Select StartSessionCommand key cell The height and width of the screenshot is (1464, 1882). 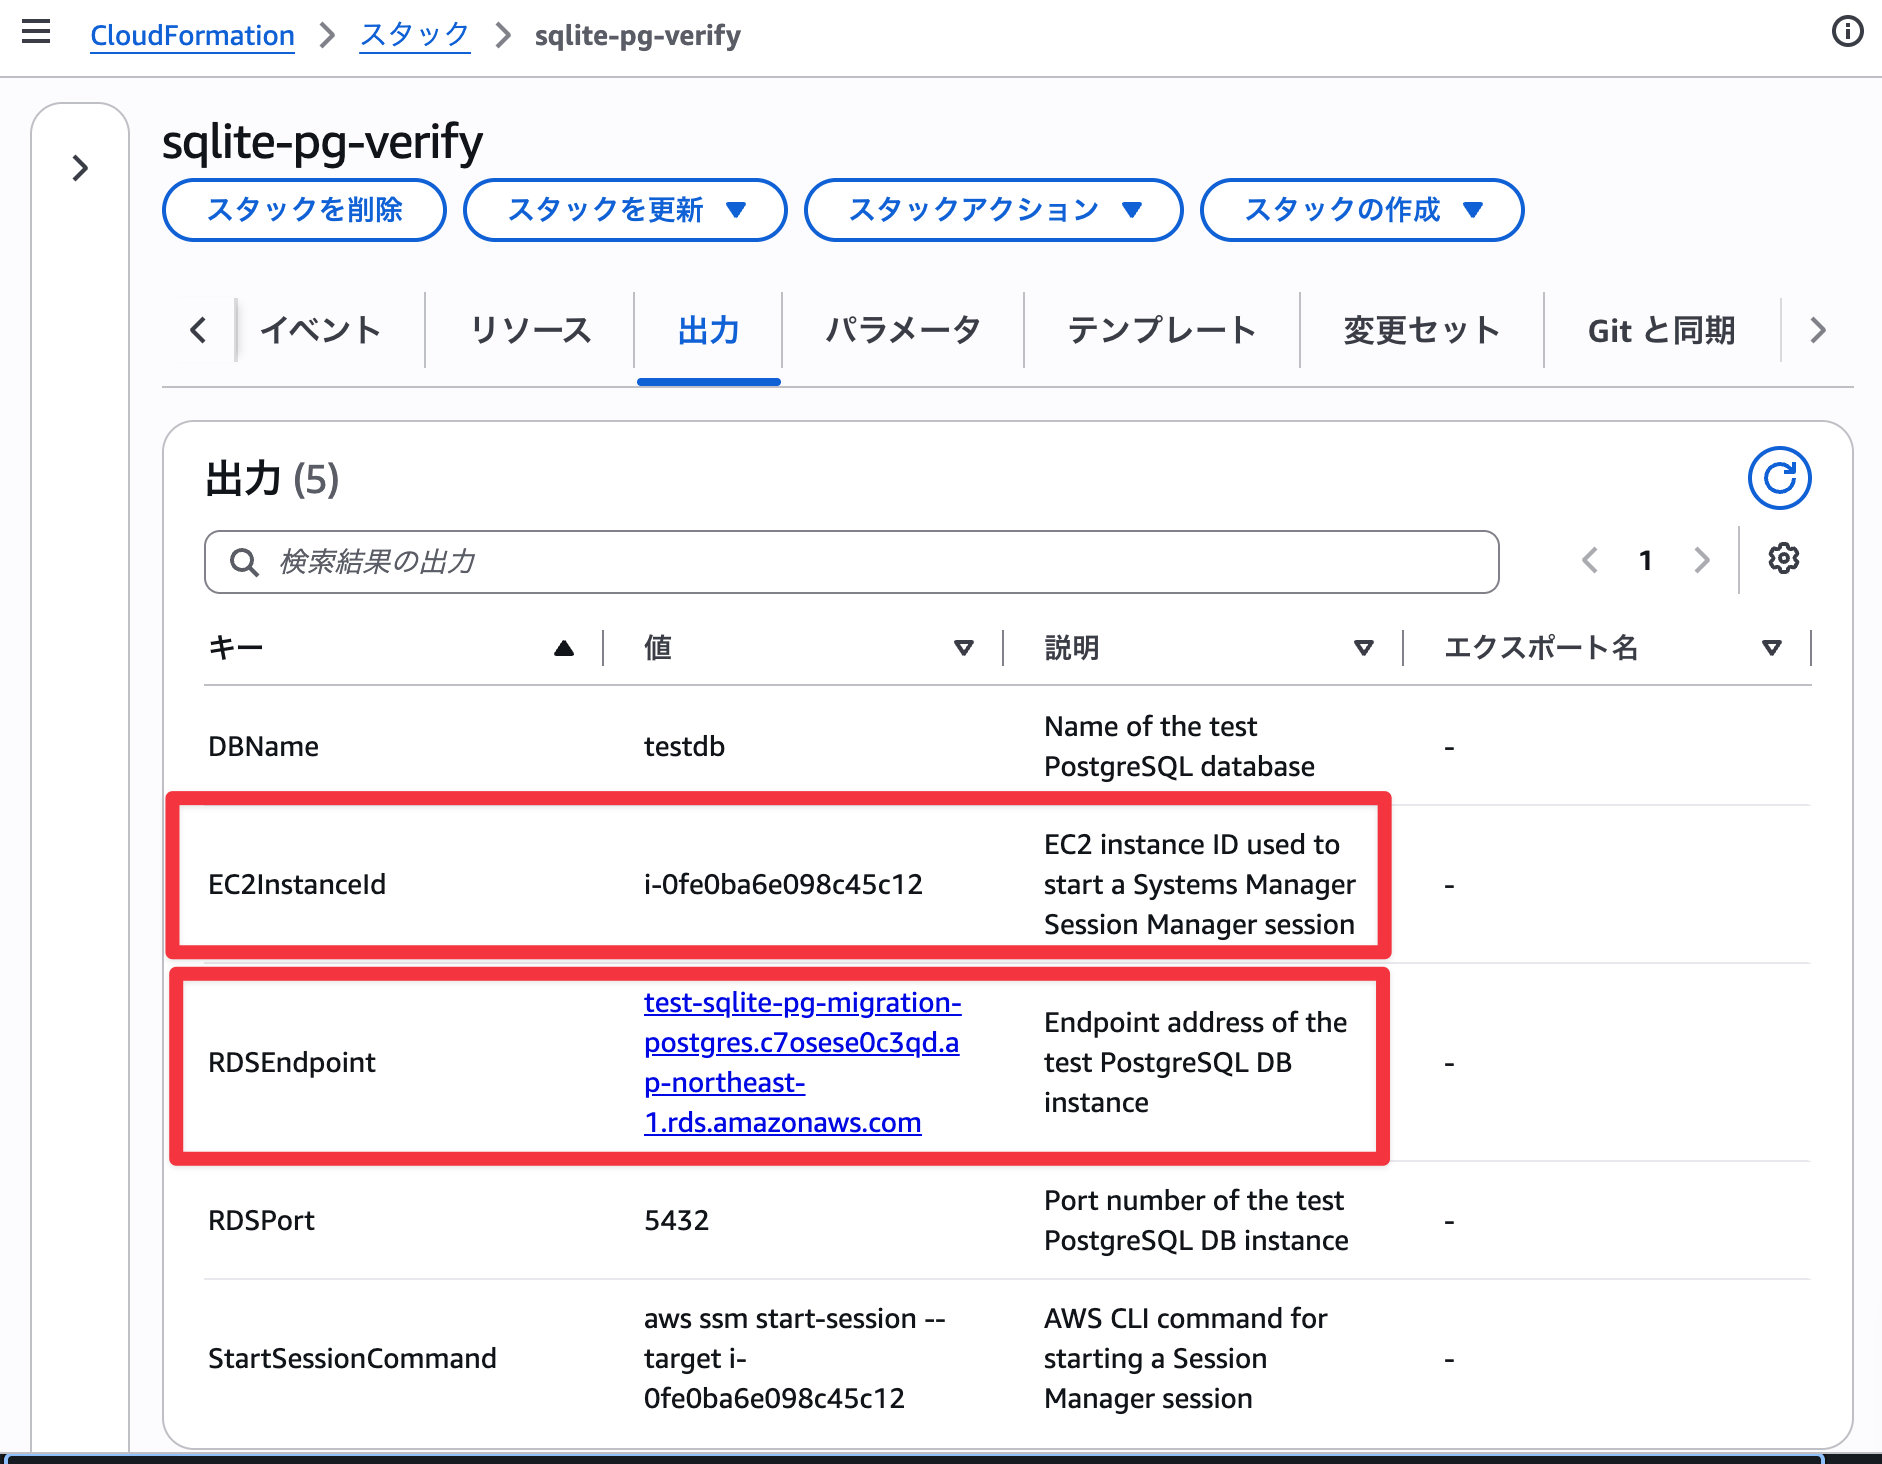coord(352,1358)
